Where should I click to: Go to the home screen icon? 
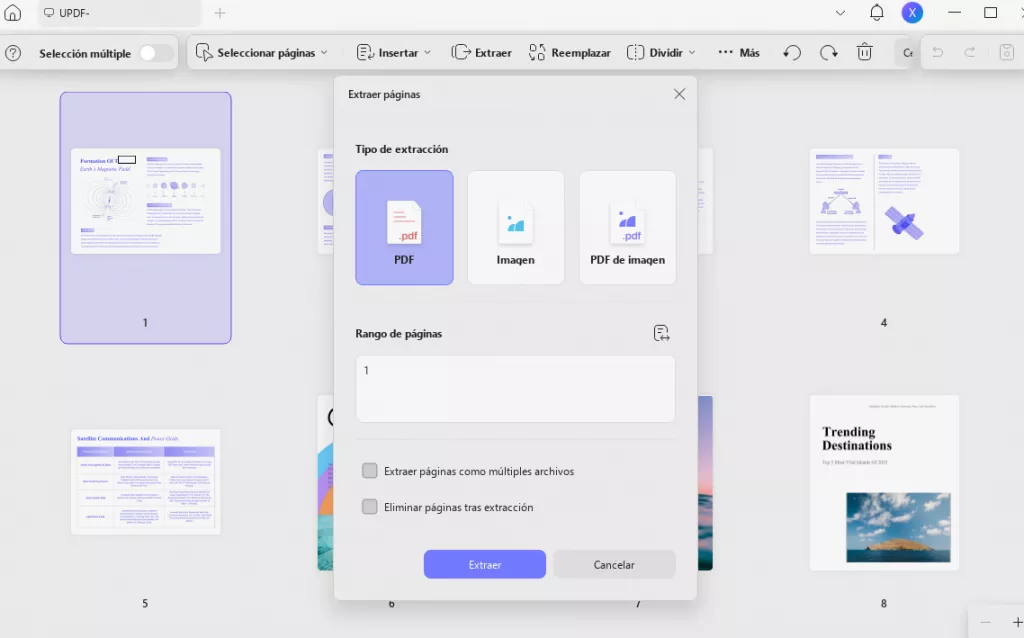tap(13, 12)
